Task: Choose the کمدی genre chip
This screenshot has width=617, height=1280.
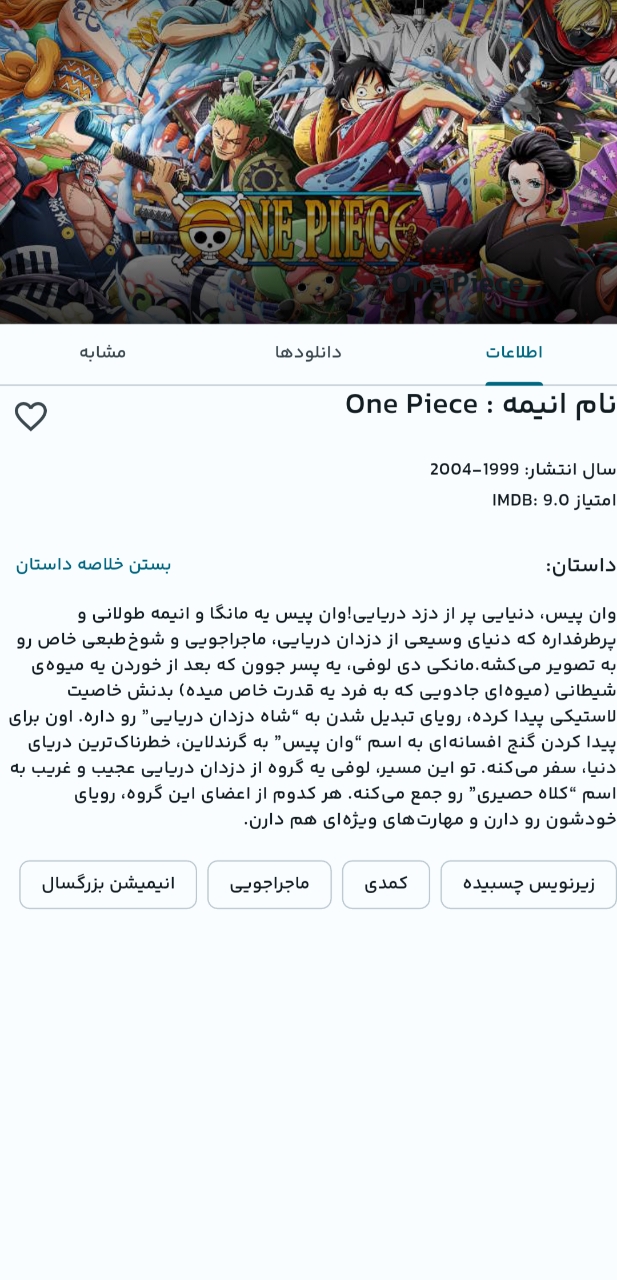Action: [x=386, y=884]
